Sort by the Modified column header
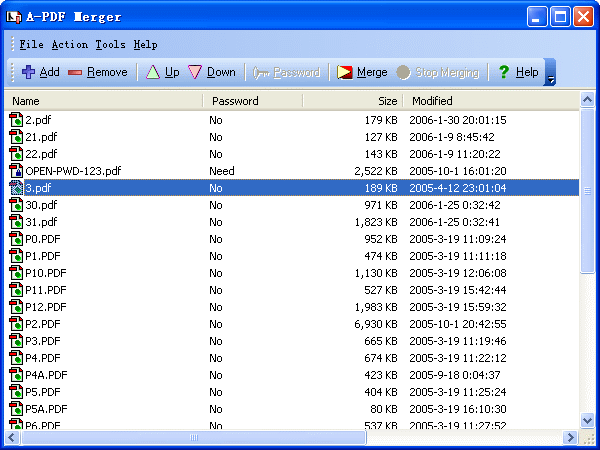The width and height of the screenshot is (600, 450). coord(491,101)
